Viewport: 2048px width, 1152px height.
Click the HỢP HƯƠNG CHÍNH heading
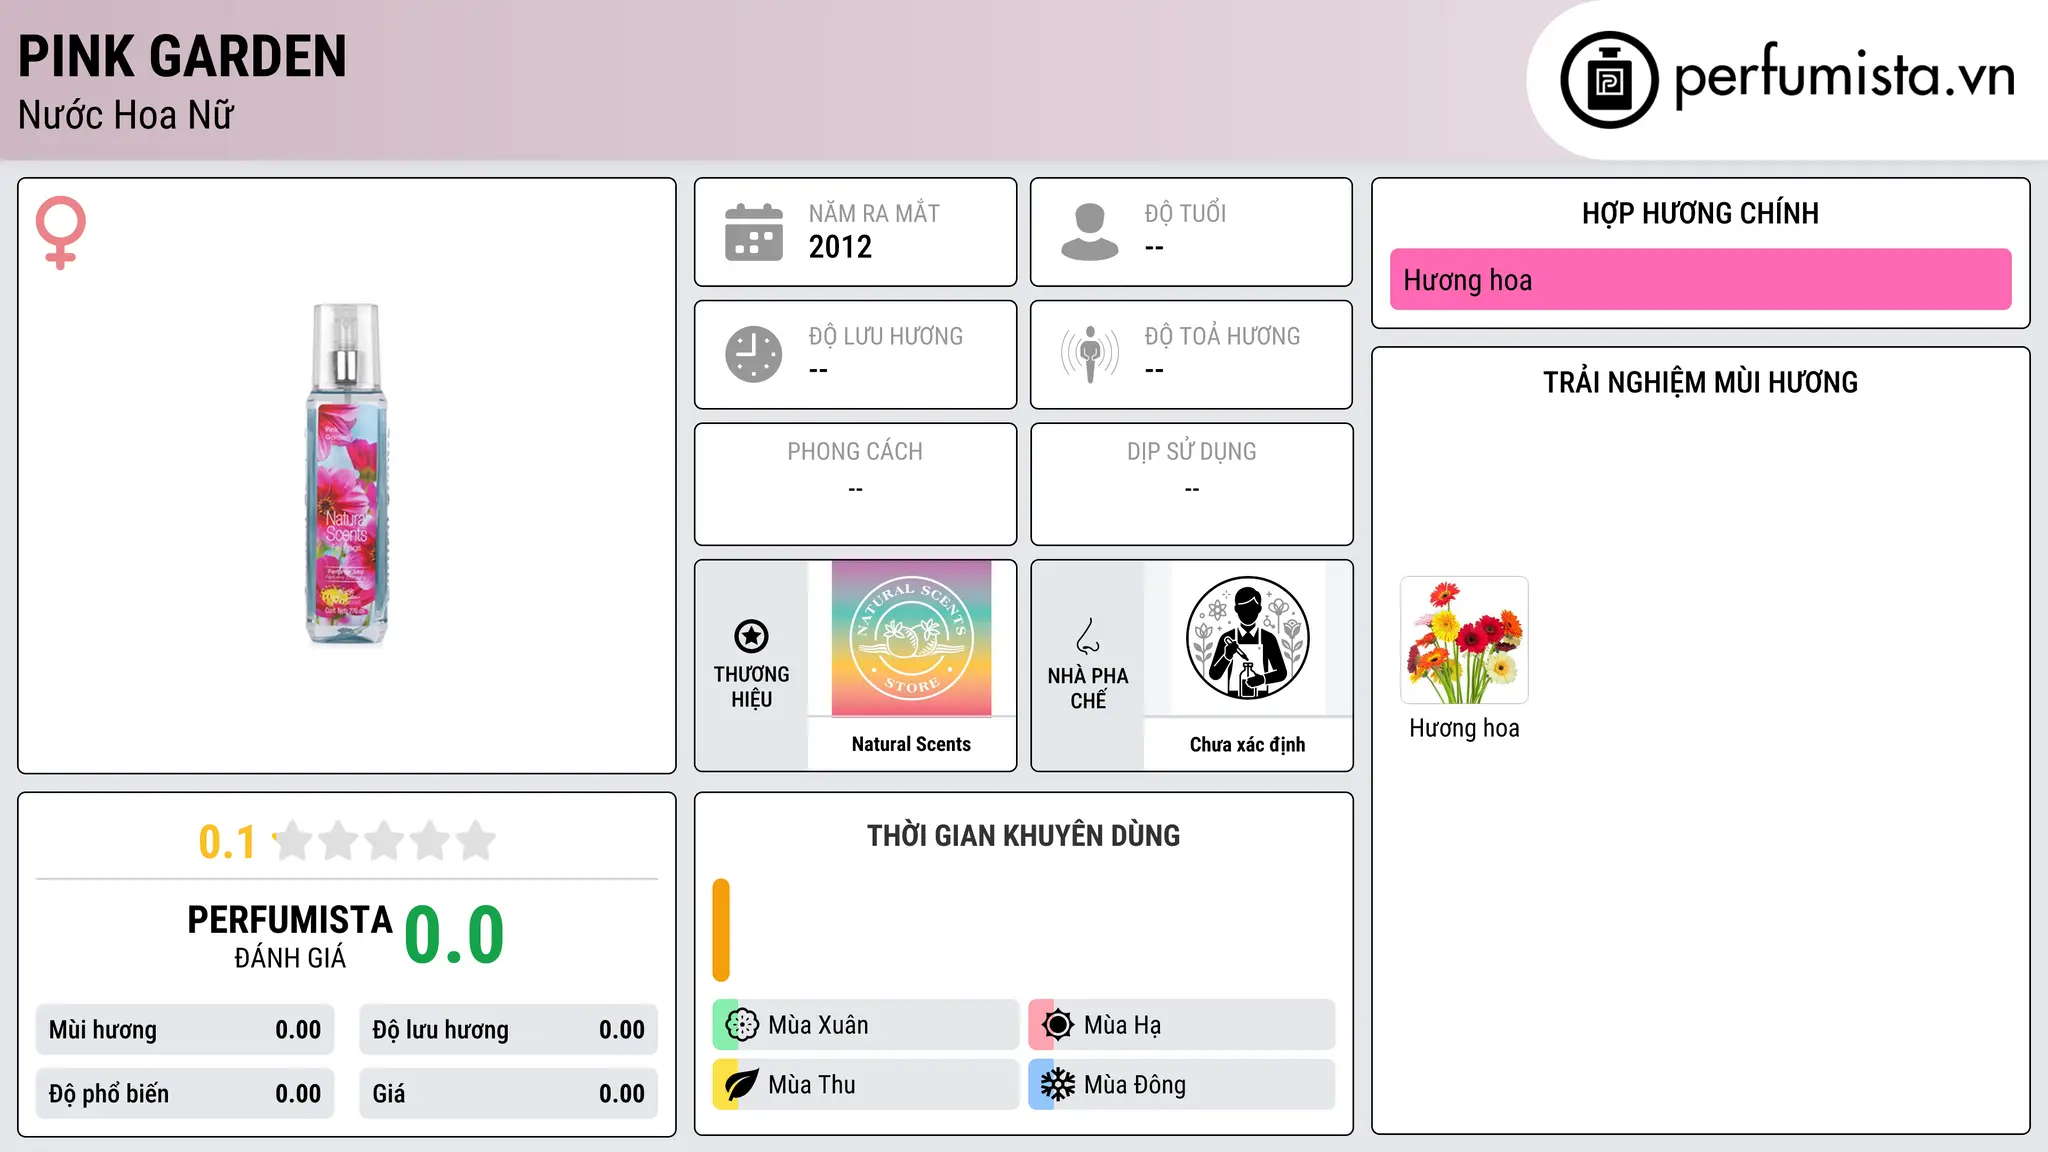tap(1700, 213)
